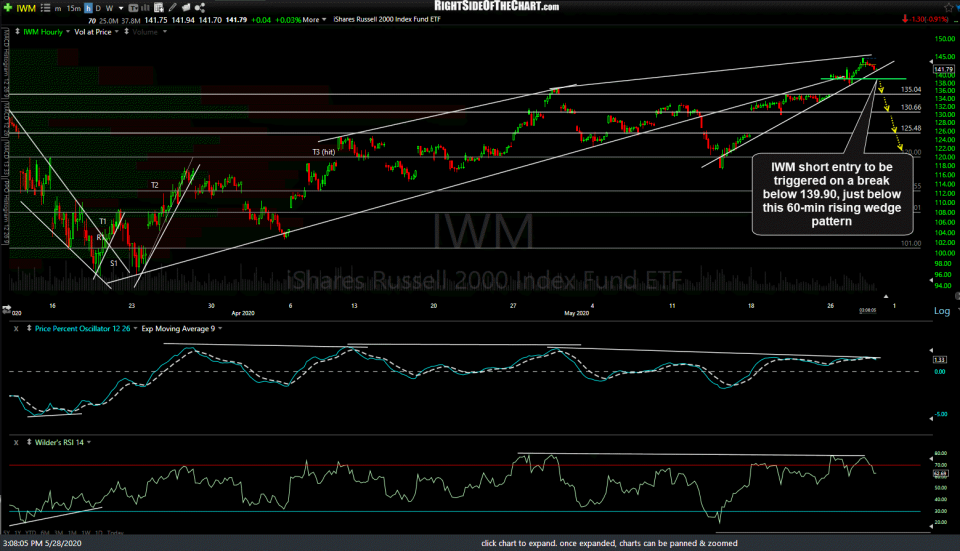Select the hourly 'h' timeframe button
This screenshot has width=960, height=551.
coord(88,8)
